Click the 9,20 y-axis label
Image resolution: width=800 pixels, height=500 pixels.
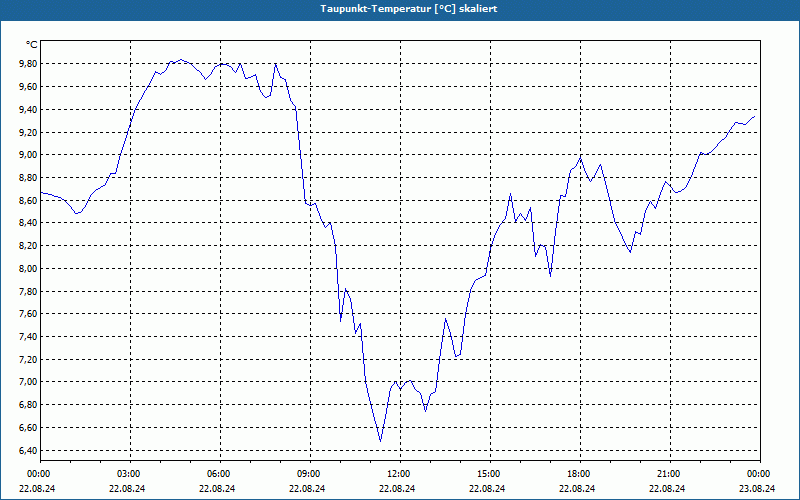(x=29, y=132)
